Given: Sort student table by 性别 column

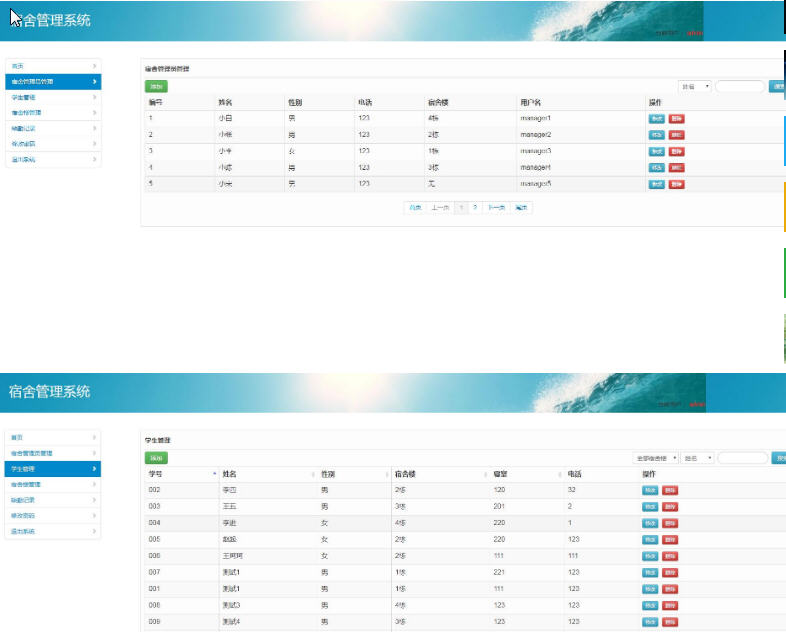Looking at the screenshot, I should [x=354, y=474].
